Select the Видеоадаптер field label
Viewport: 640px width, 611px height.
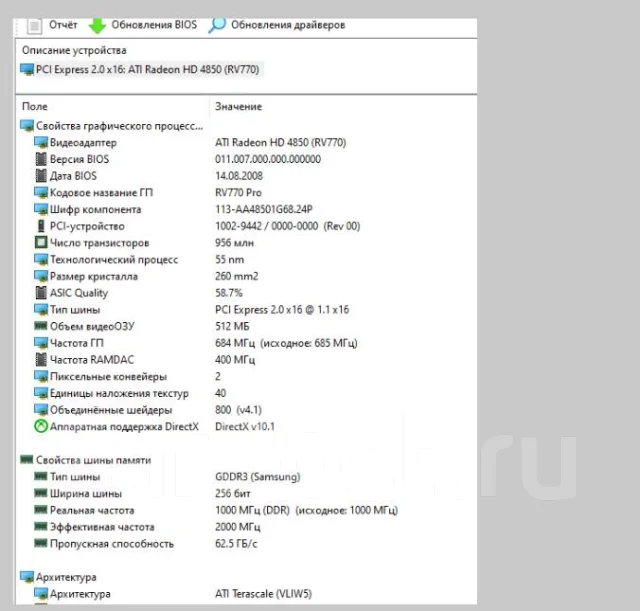[x=83, y=142]
